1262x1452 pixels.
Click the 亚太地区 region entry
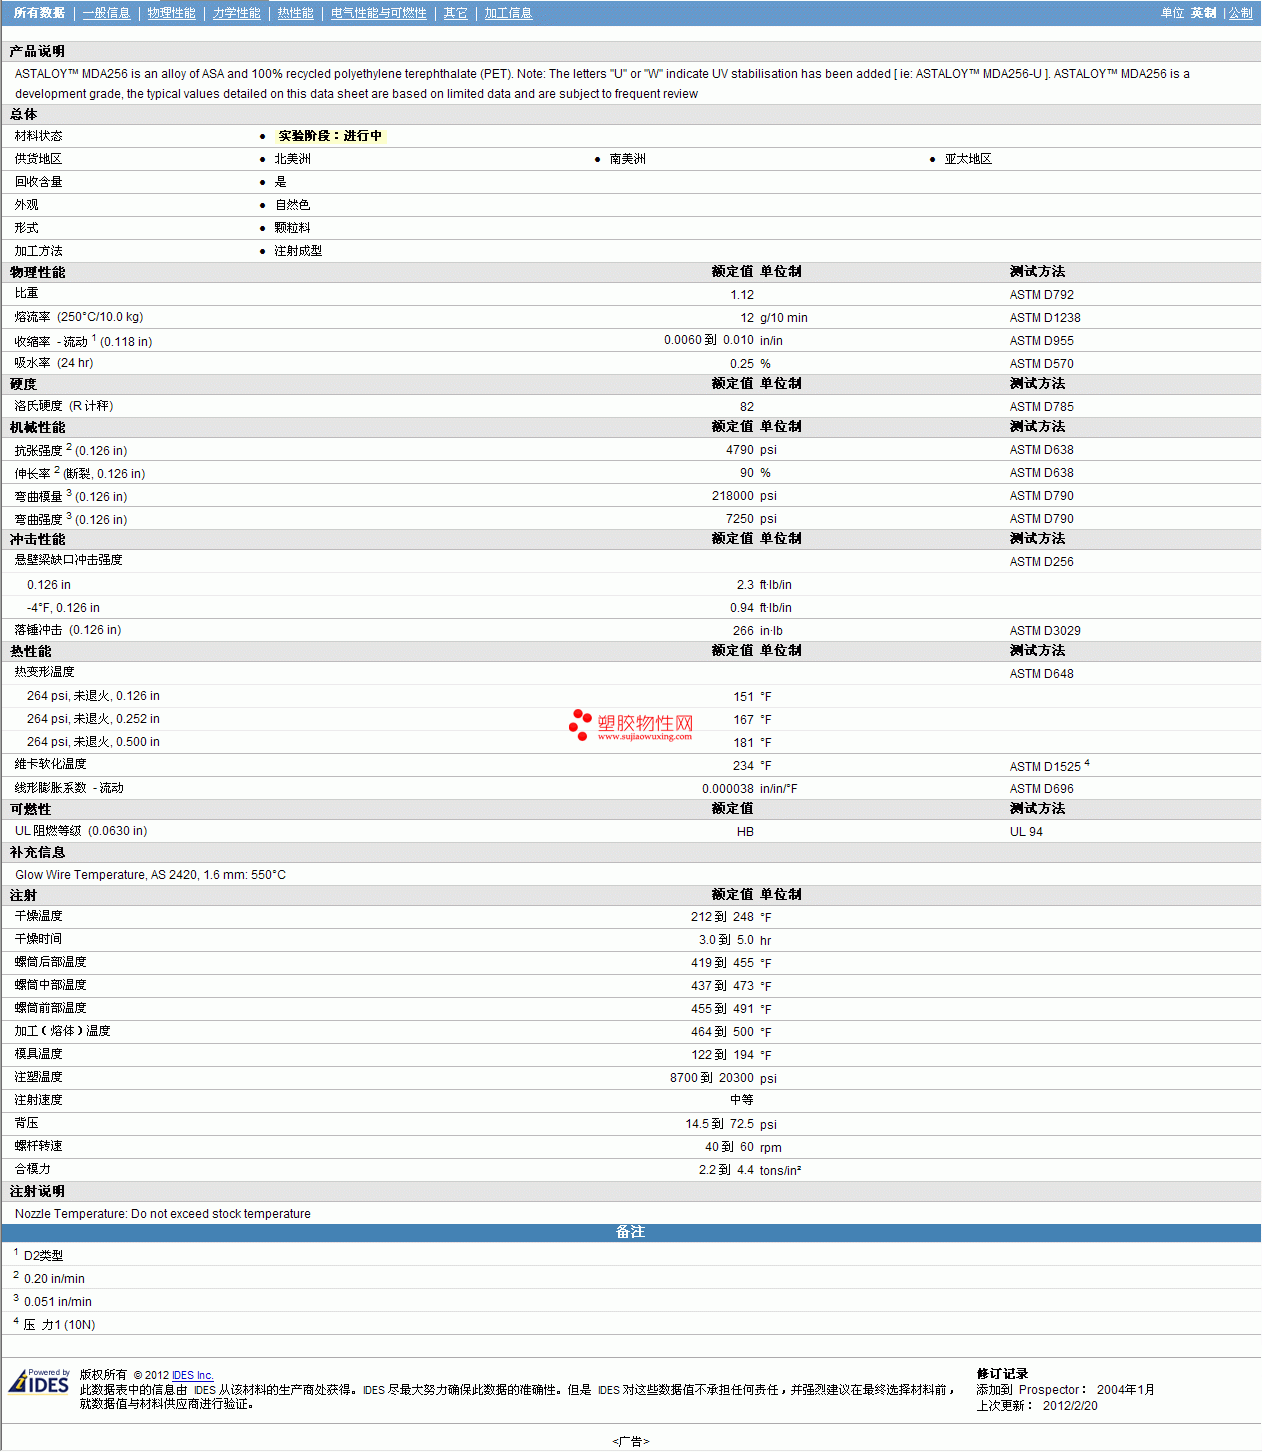968,159
